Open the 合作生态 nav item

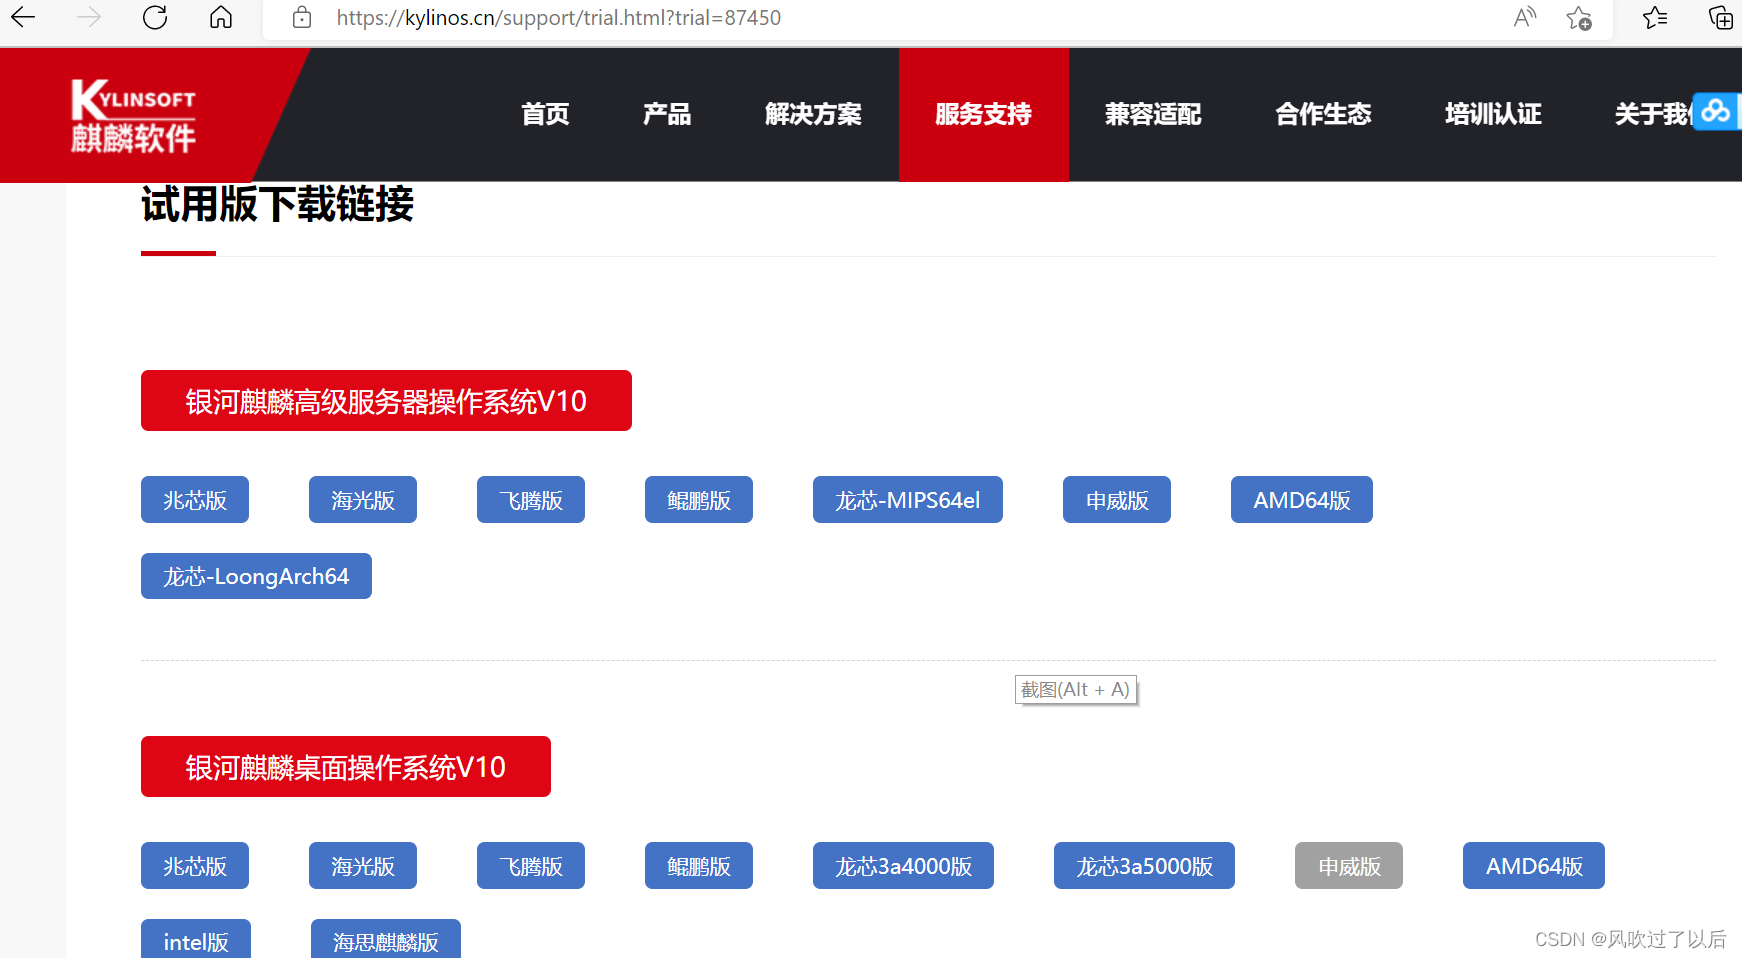point(1323,114)
